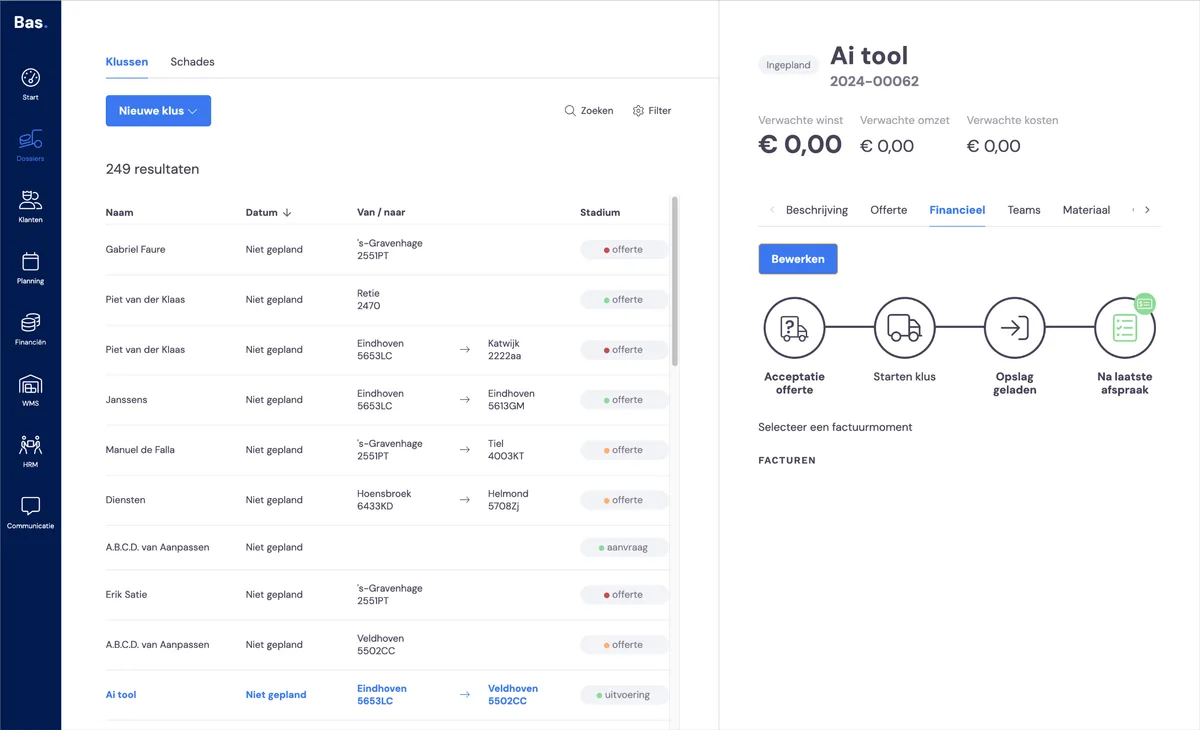
Task: Click the offerte badge in Gabriel Faure row
Action: (624, 250)
